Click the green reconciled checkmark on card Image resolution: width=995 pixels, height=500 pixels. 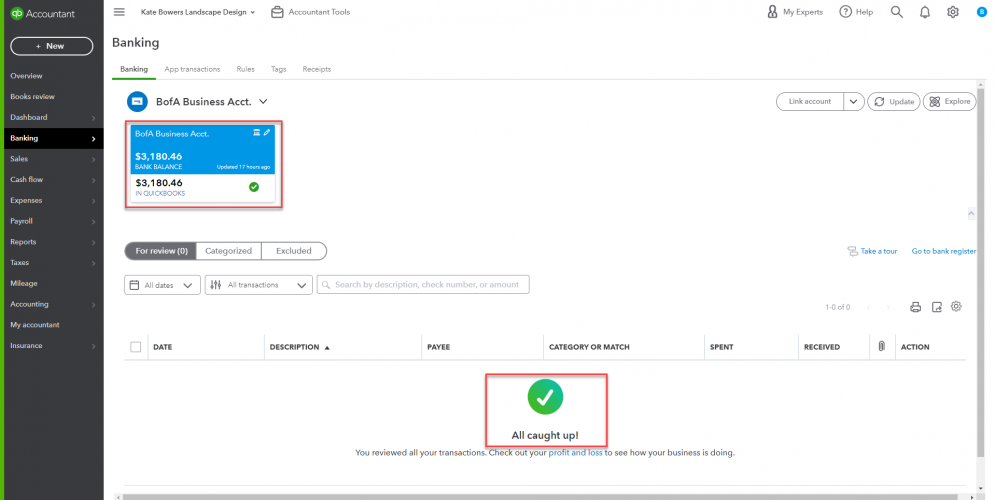point(254,187)
